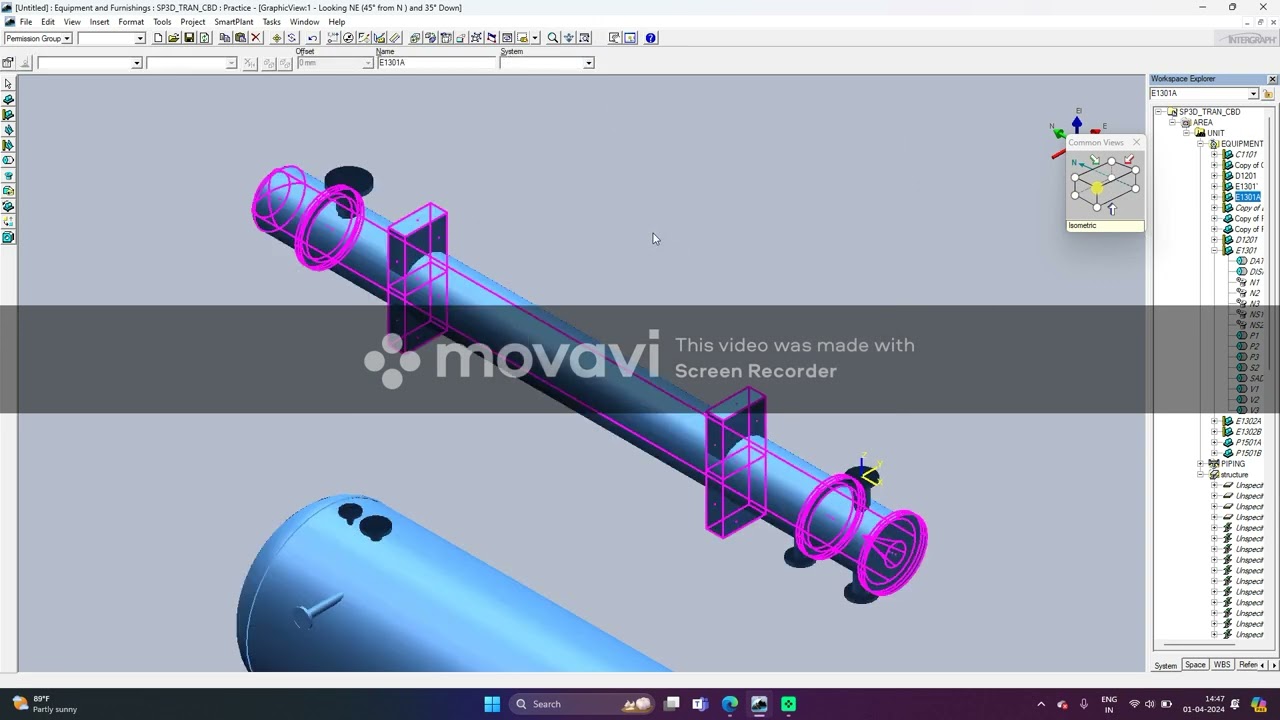The height and width of the screenshot is (720, 1280).
Task: Select E1301A in Workspace Explorer tree
Action: pos(1247,197)
